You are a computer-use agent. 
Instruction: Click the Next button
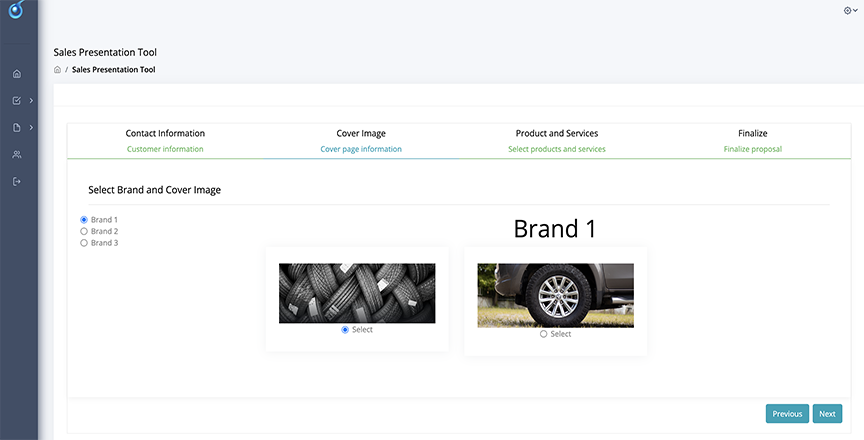click(827, 414)
